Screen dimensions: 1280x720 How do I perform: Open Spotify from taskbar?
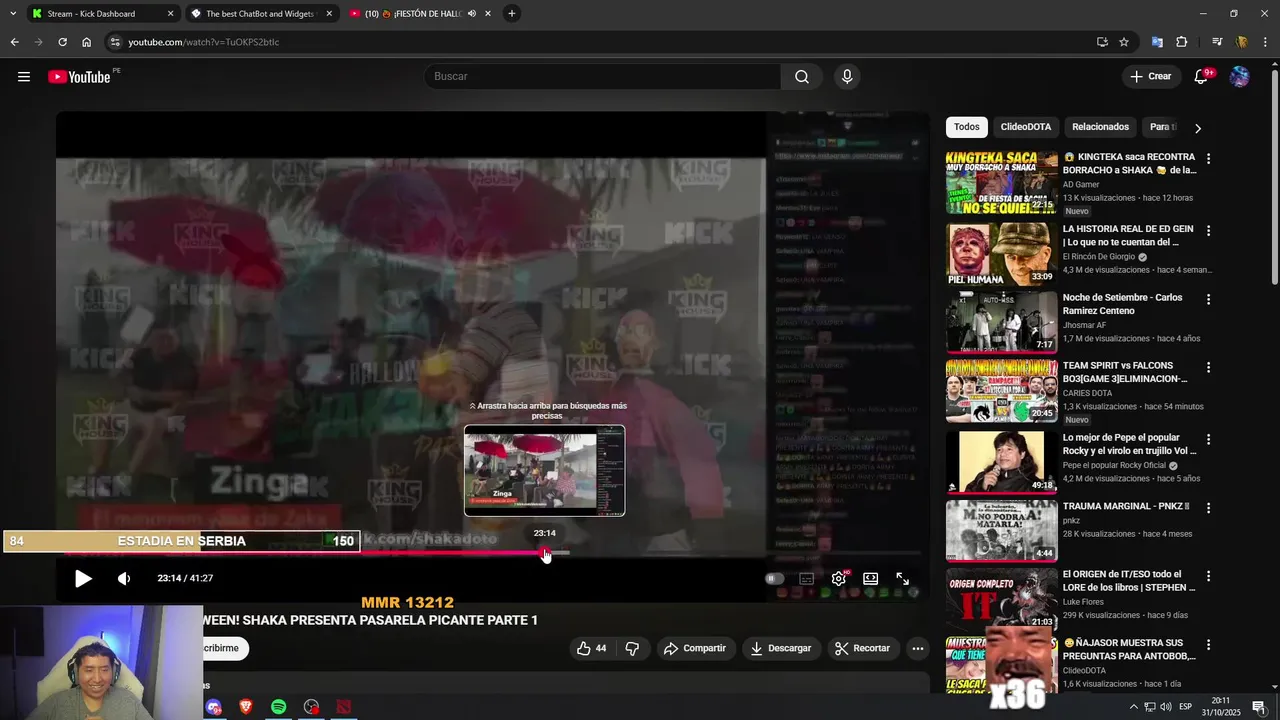[x=279, y=707]
